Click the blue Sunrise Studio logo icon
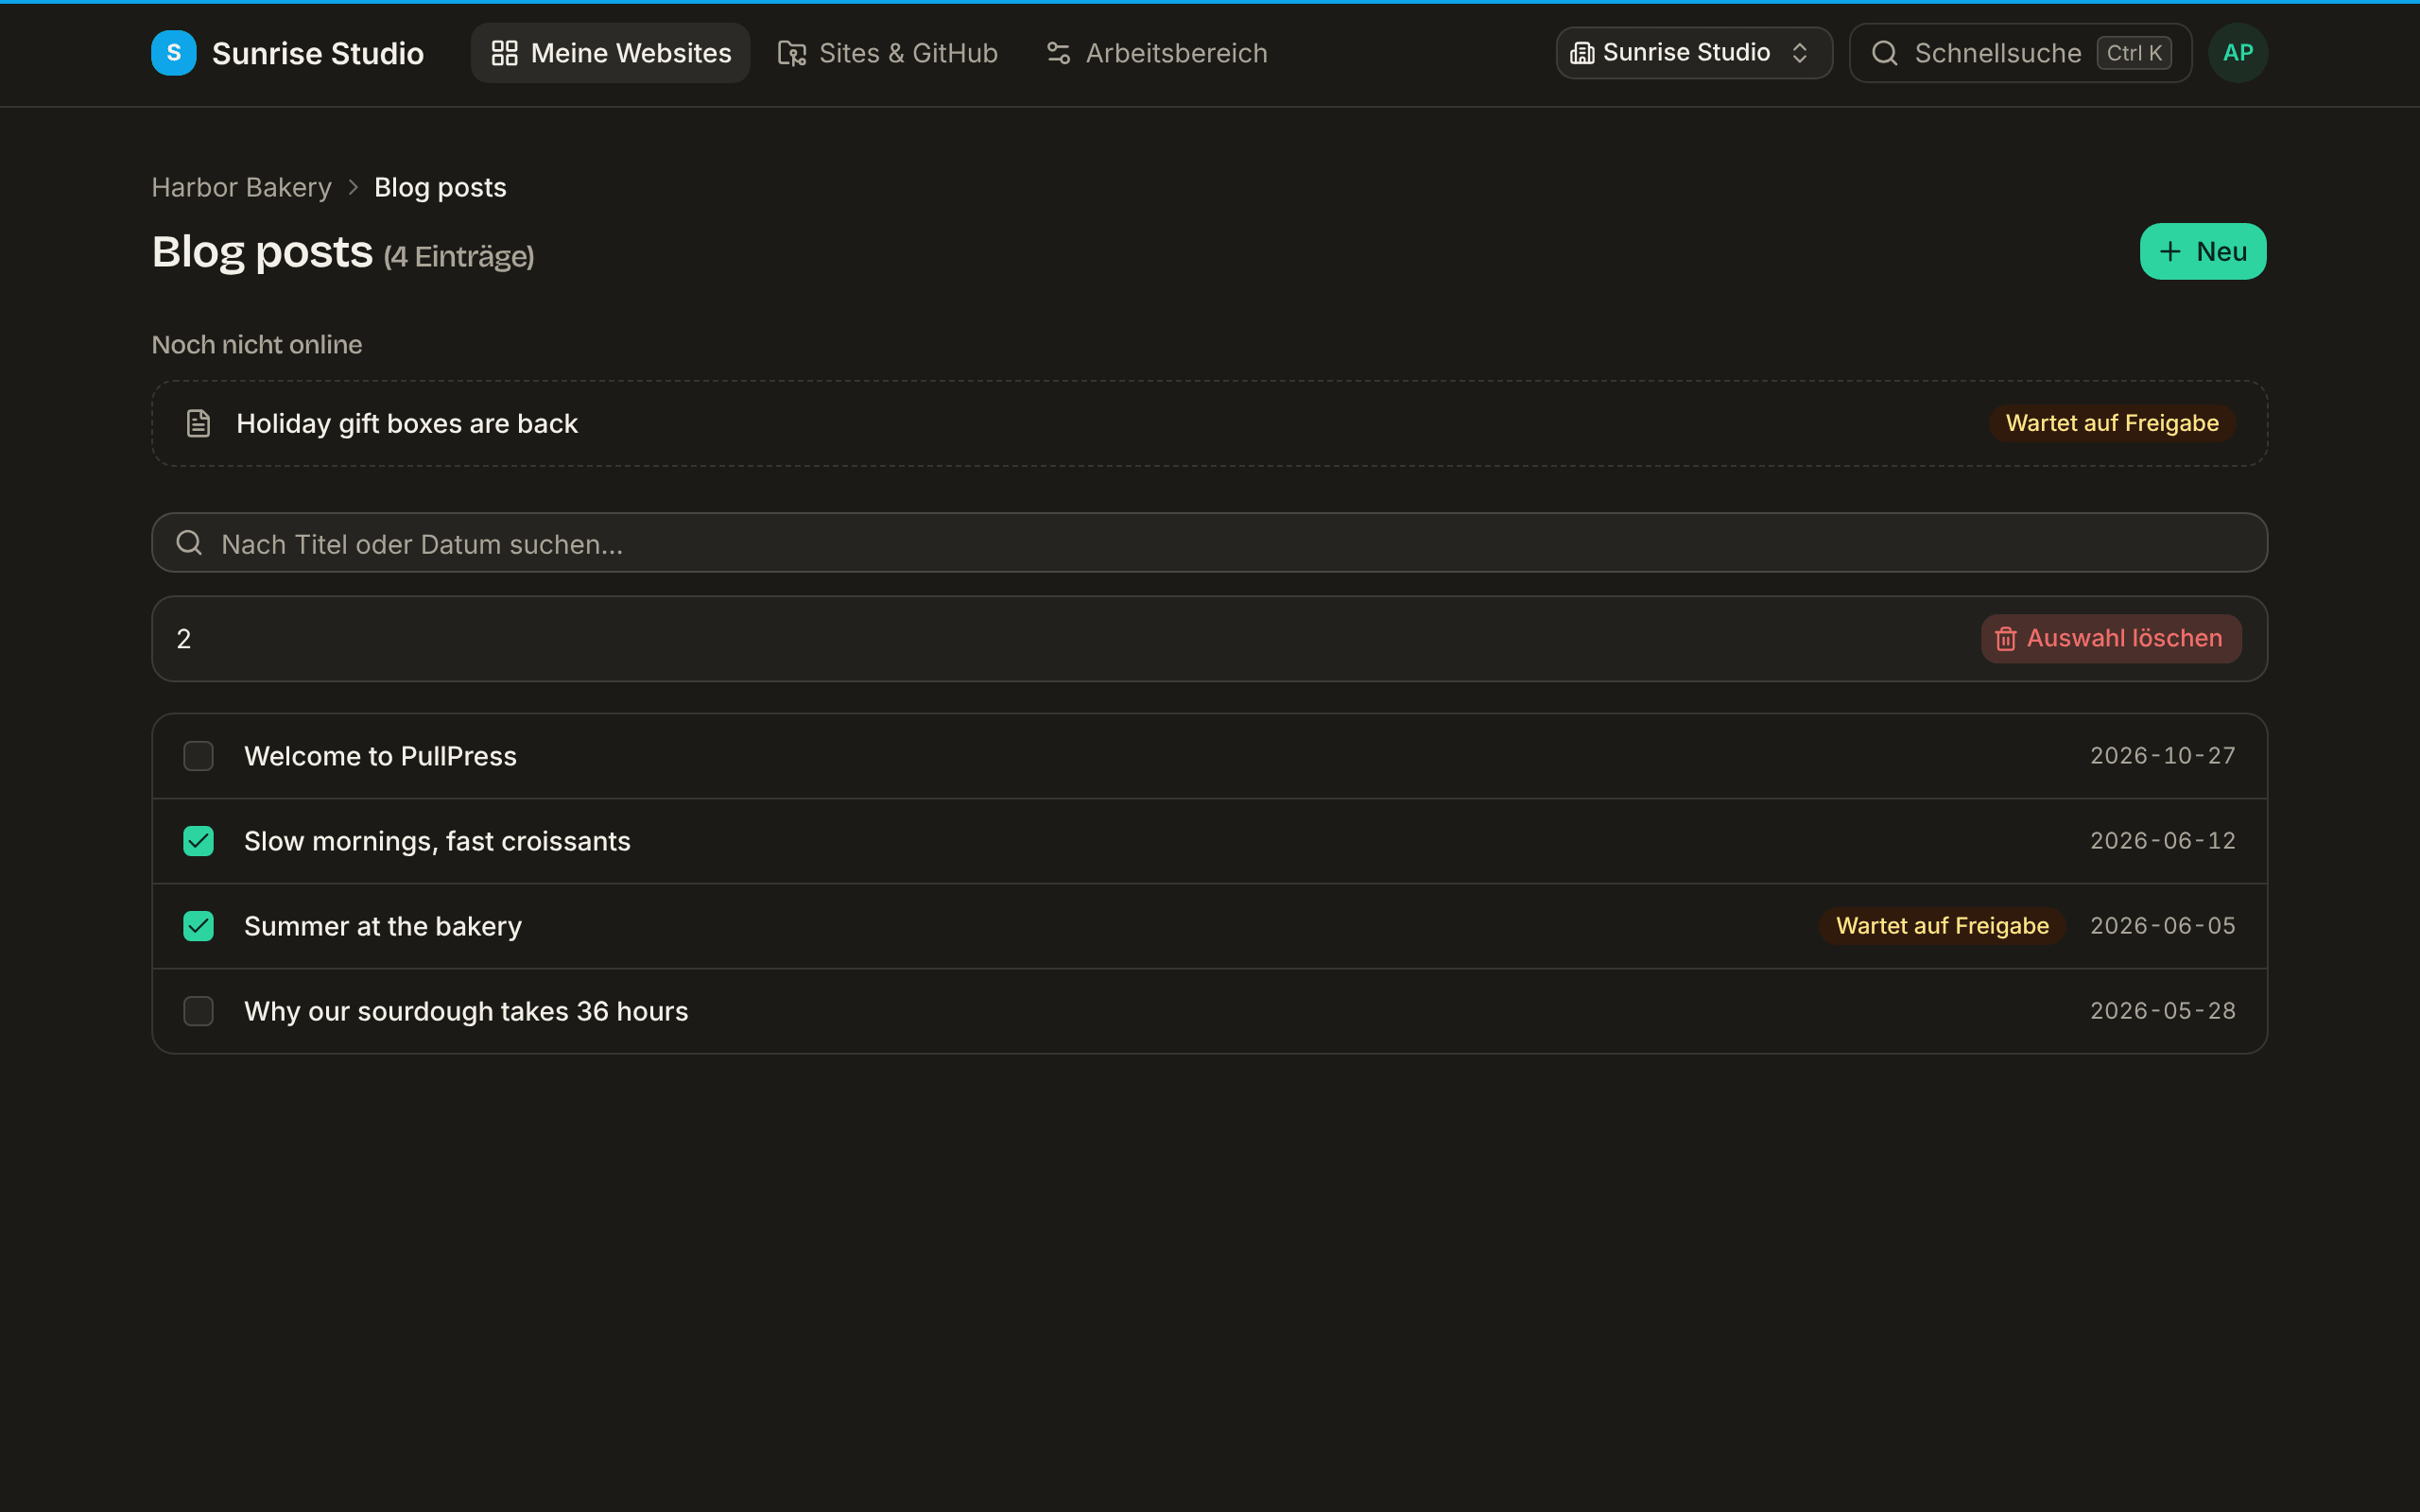Screen dimensions: 2420x1512 coord(173,53)
